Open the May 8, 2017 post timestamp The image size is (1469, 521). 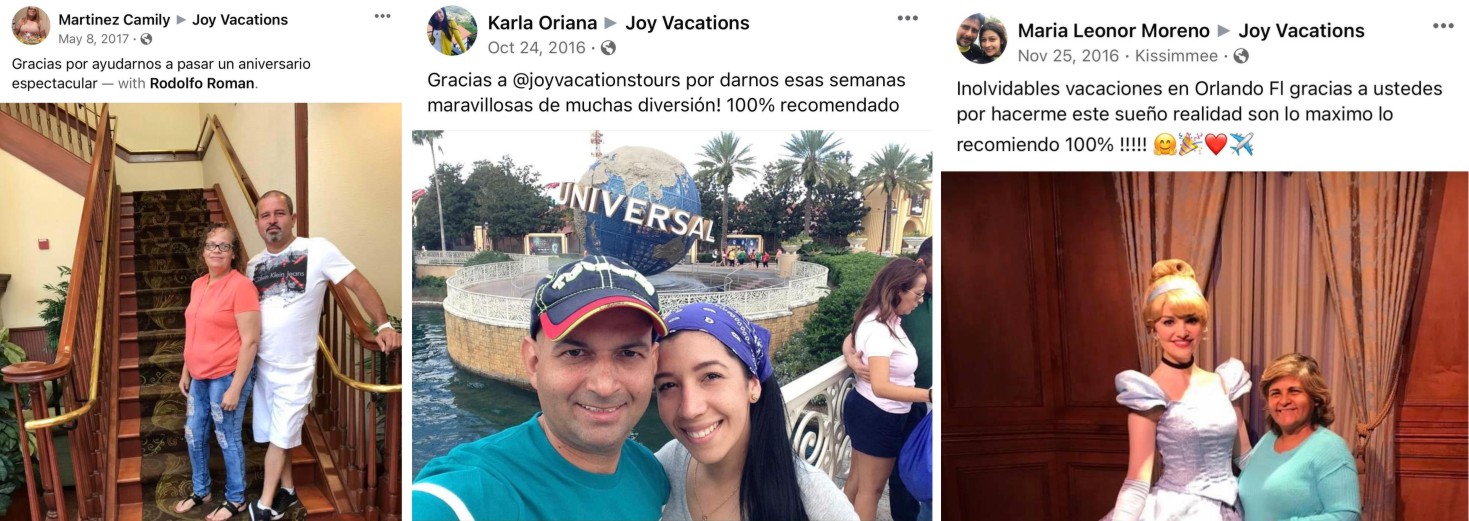(94, 39)
